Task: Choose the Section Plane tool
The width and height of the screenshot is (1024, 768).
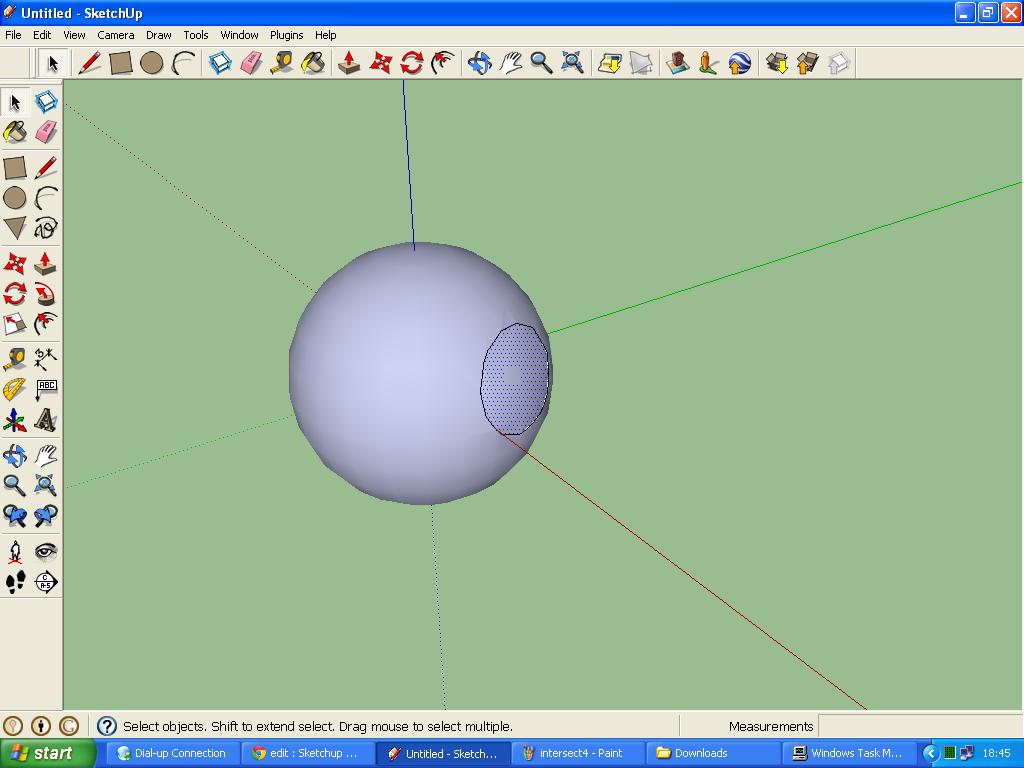Action: tap(46, 582)
